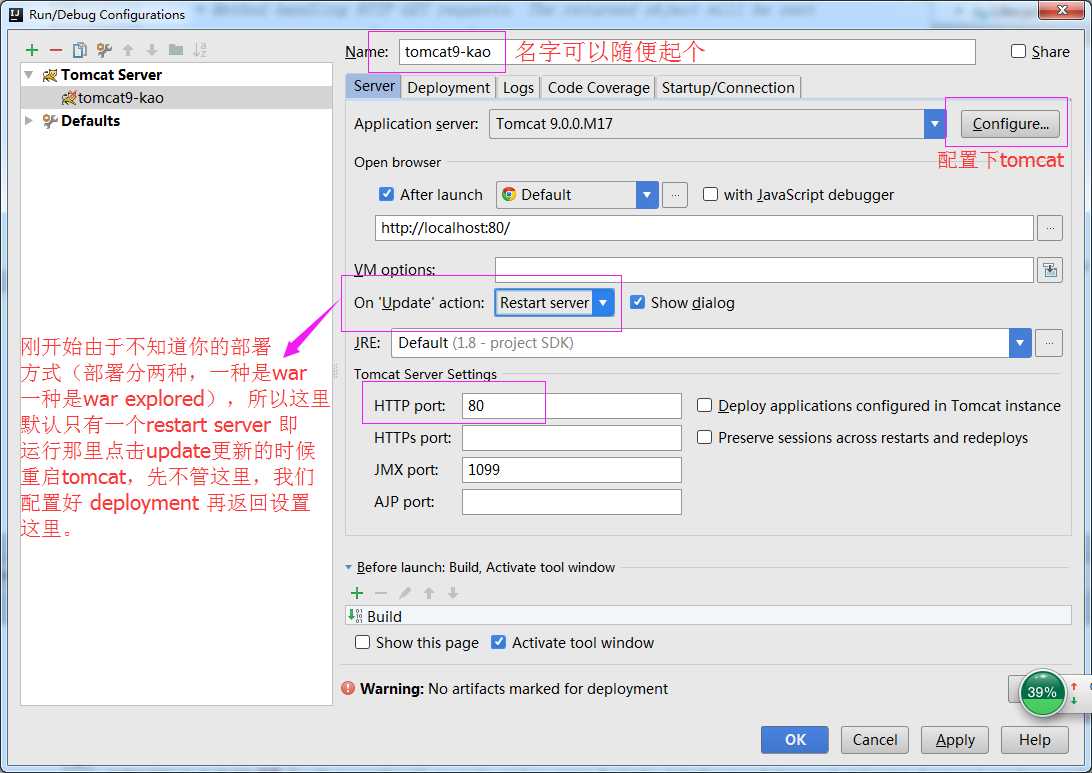Enable Deploy applications configured in Tomcat instance
1092x773 pixels.
705,405
